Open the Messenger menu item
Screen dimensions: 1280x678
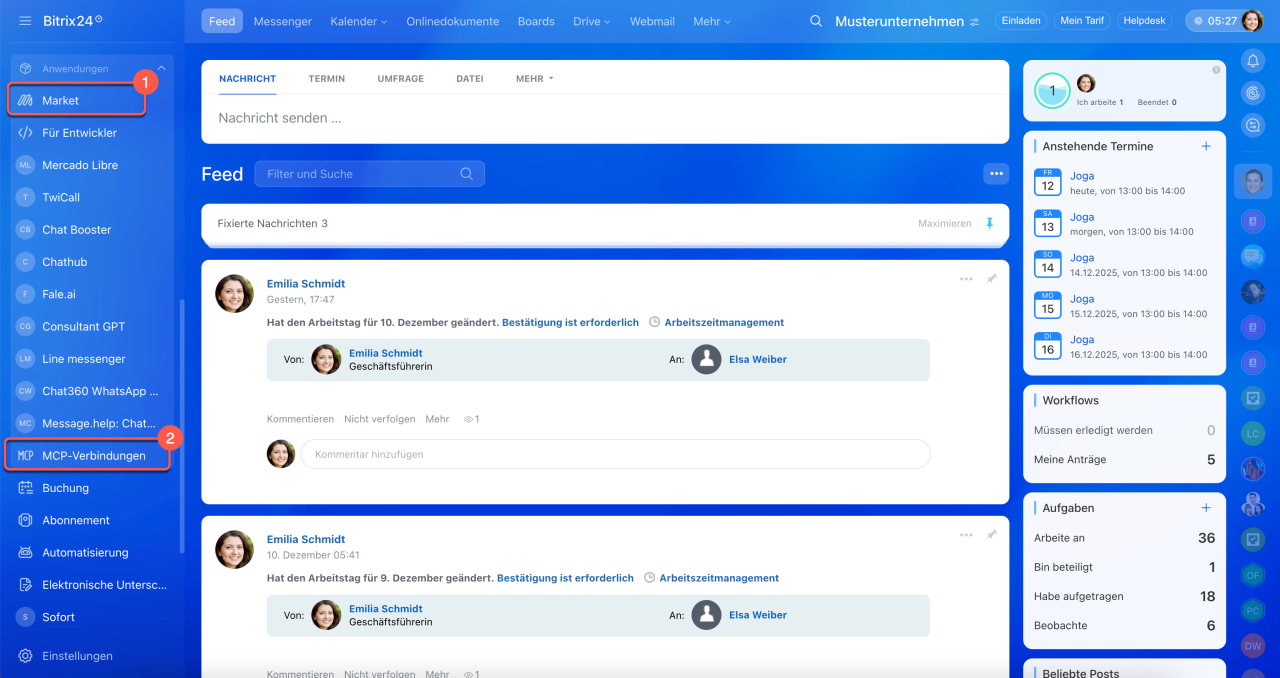[x=282, y=21]
